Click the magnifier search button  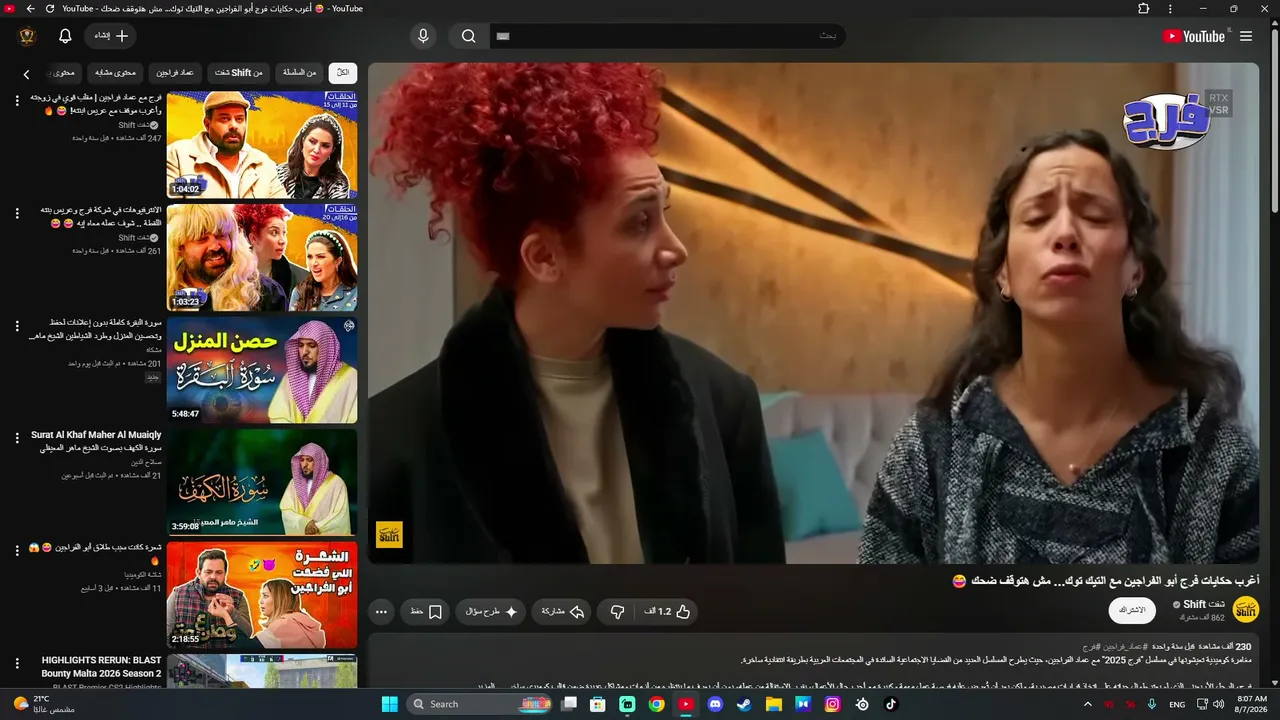[x=468, y=36]
